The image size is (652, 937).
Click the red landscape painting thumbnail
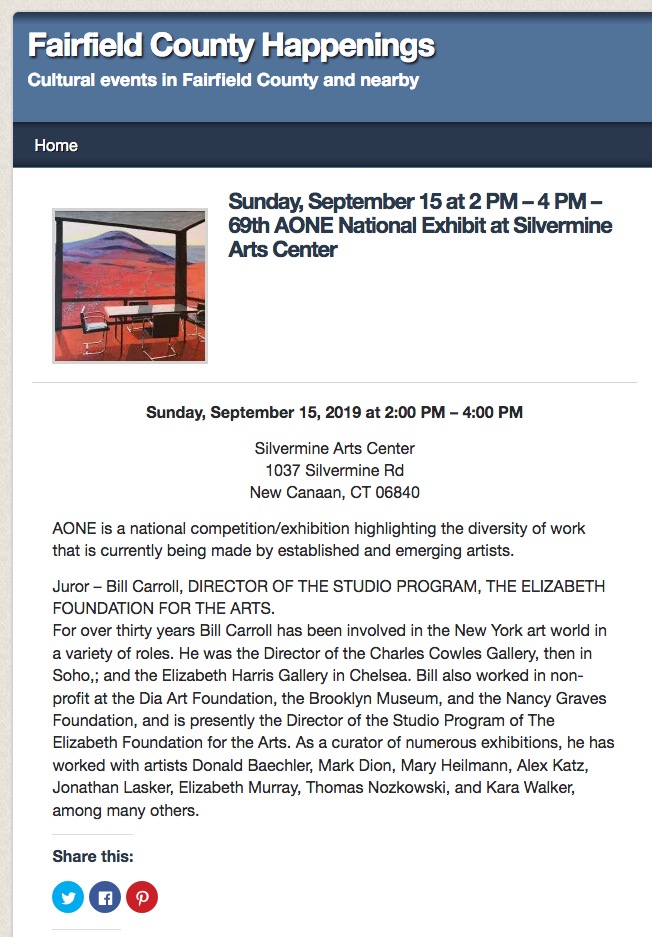pyautogui.click(x=130, y=286)
